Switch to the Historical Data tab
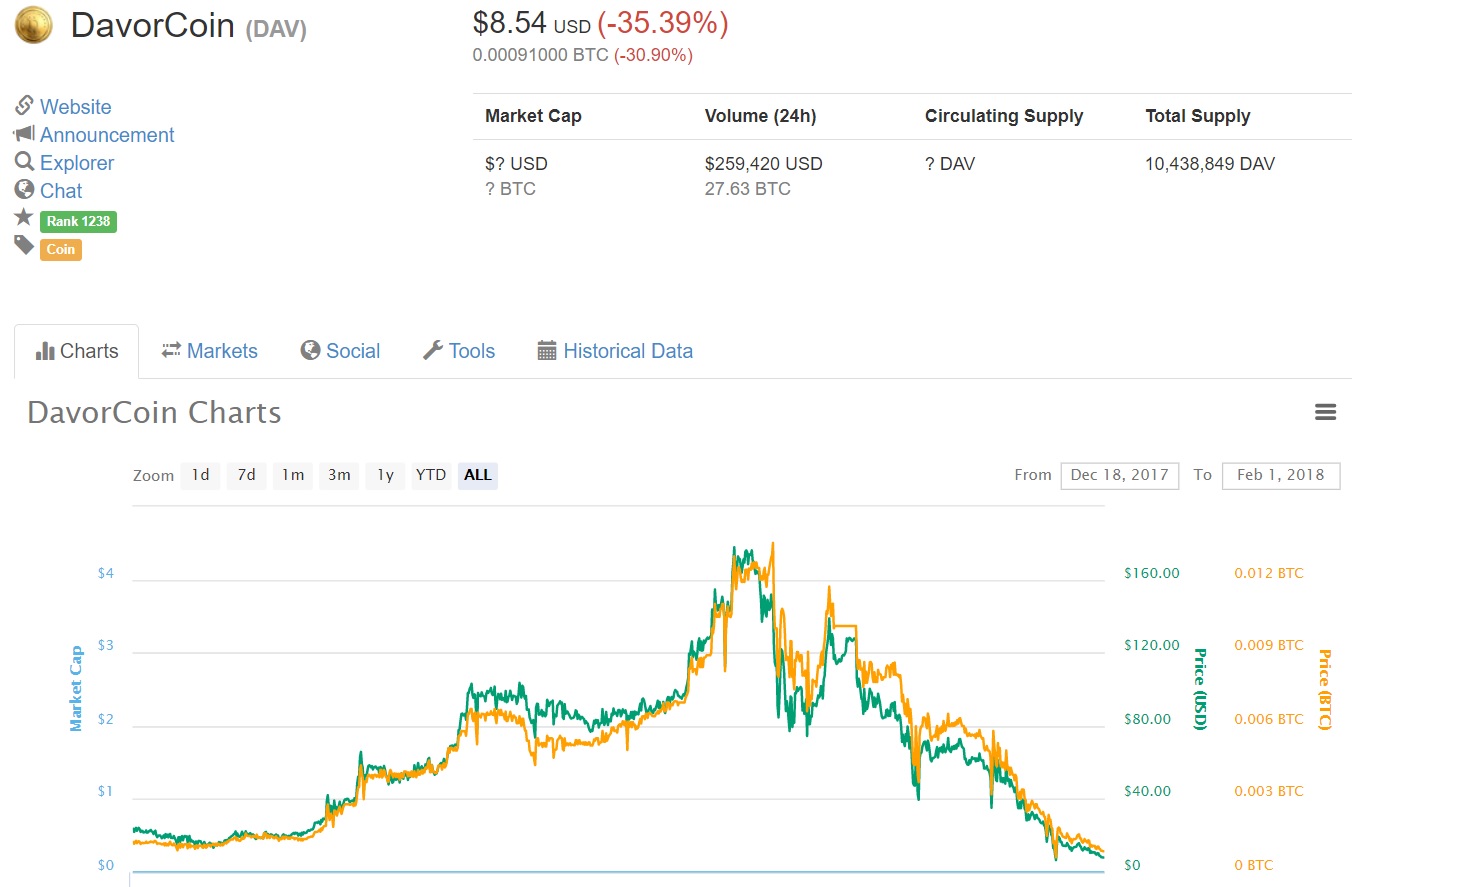 coord(615,351)
